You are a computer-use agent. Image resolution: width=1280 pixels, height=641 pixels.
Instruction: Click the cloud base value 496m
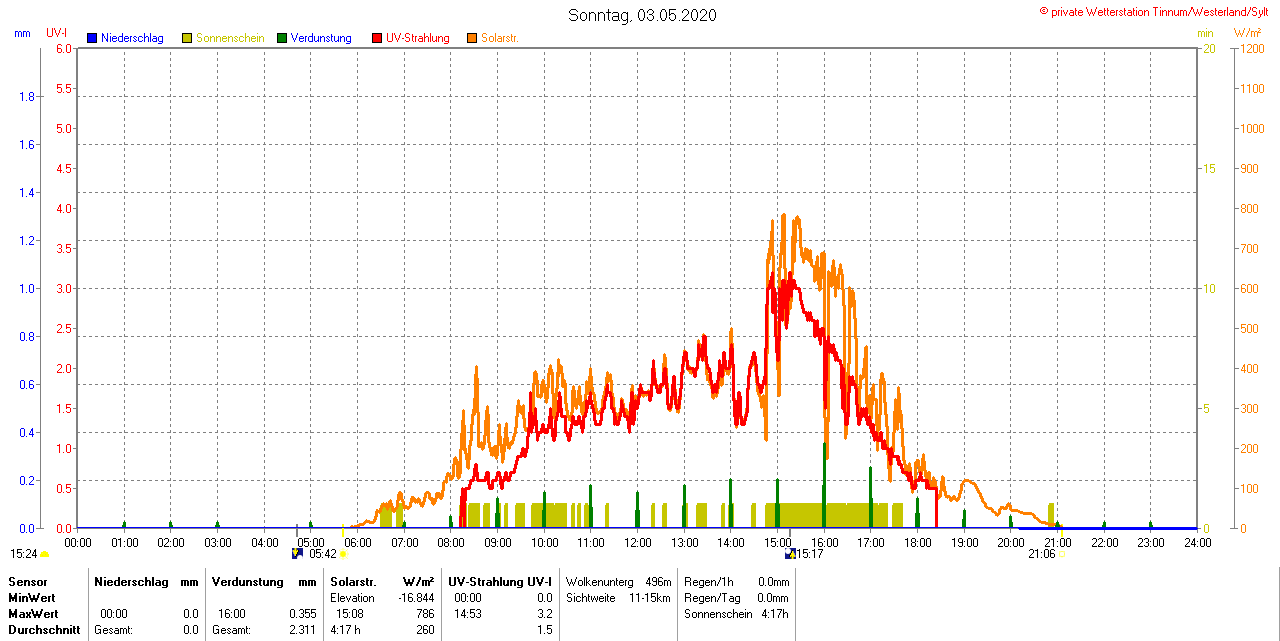coord(658,581)
